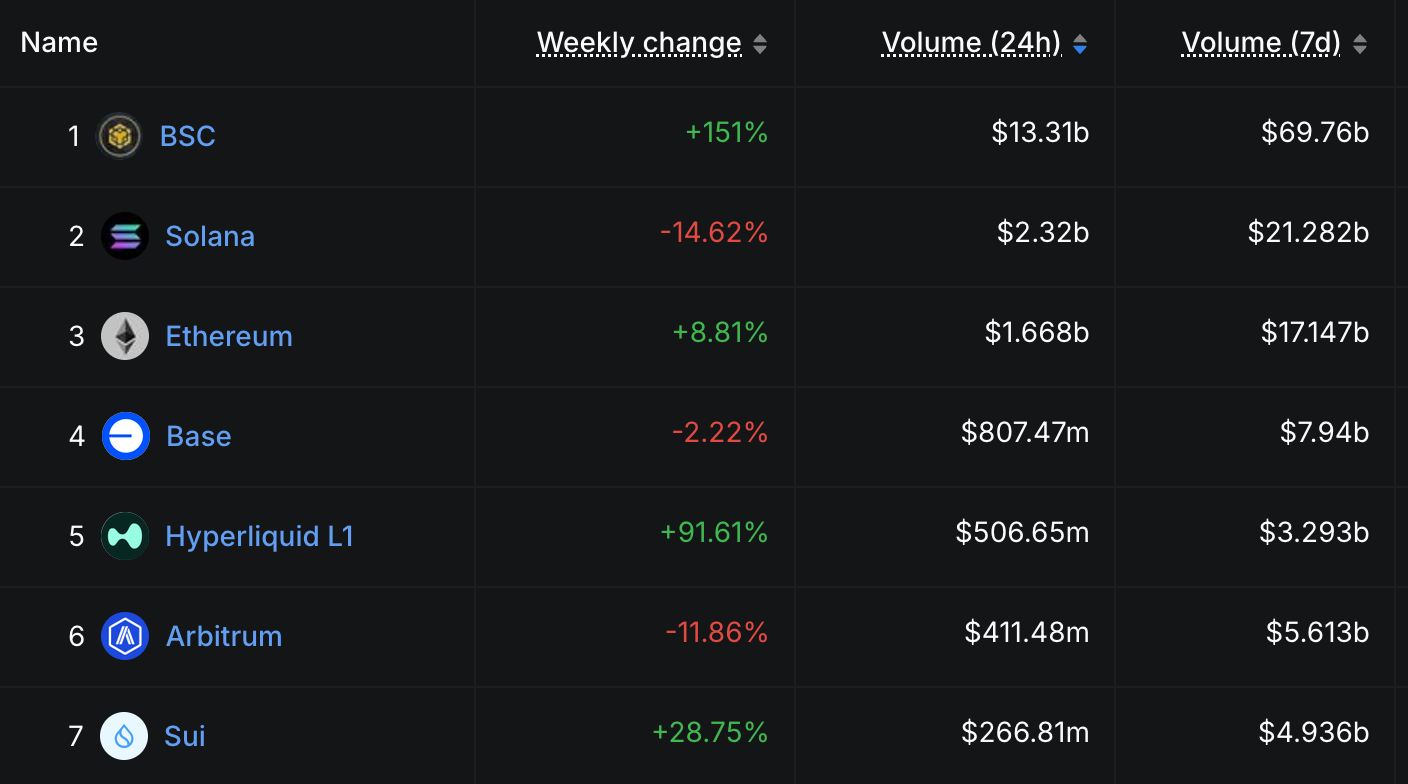Toggle descending sort on Volume (7d)

pyautogui.click(x=1360, y=47)
